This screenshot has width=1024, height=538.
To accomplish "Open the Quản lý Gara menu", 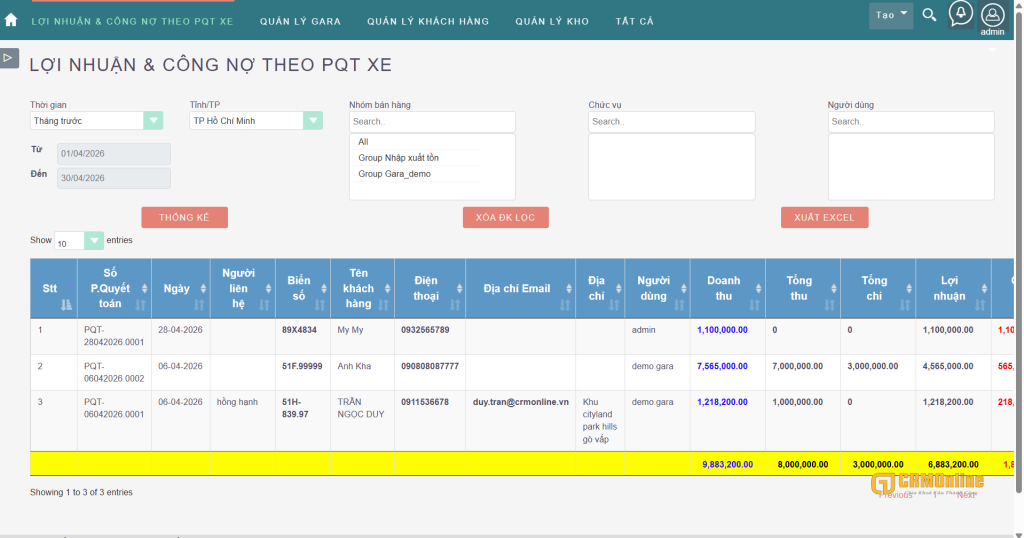I will (x=300, y=22).
